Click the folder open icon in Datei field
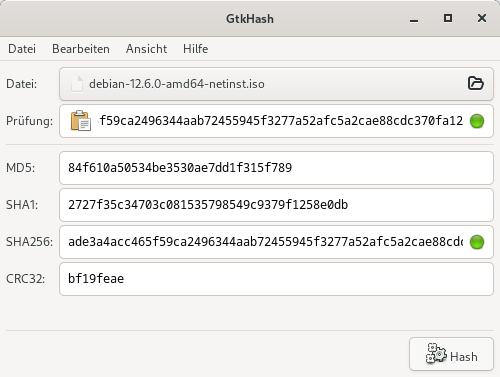Viewport: 500px width, 377px height. pos(476,83)
